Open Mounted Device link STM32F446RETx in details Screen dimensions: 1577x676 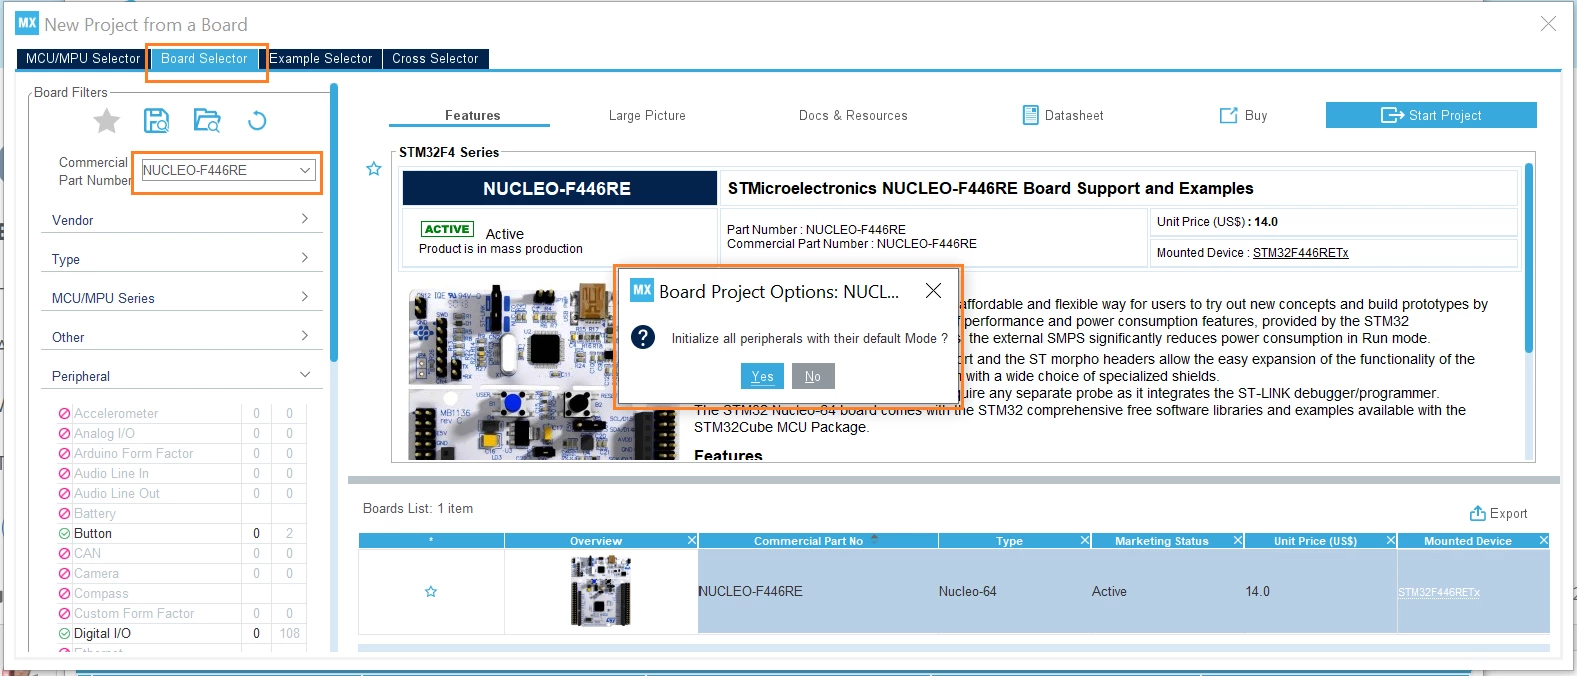(1300, 253)
